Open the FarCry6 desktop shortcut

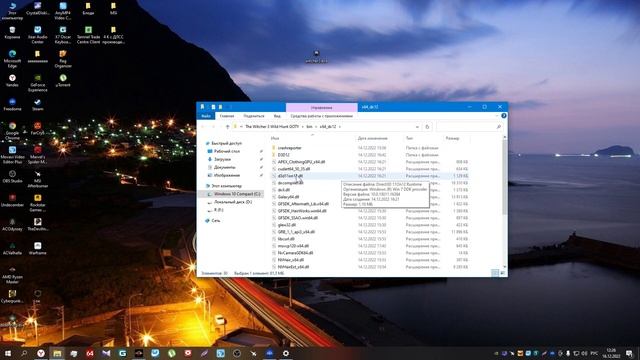pos(38,129)
